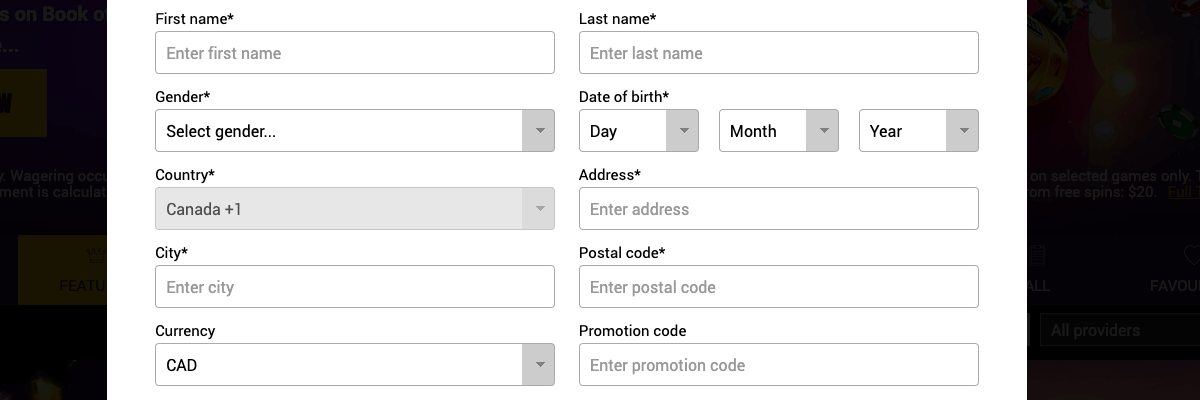
Task: Click the Last name input field
Action: 778,52
